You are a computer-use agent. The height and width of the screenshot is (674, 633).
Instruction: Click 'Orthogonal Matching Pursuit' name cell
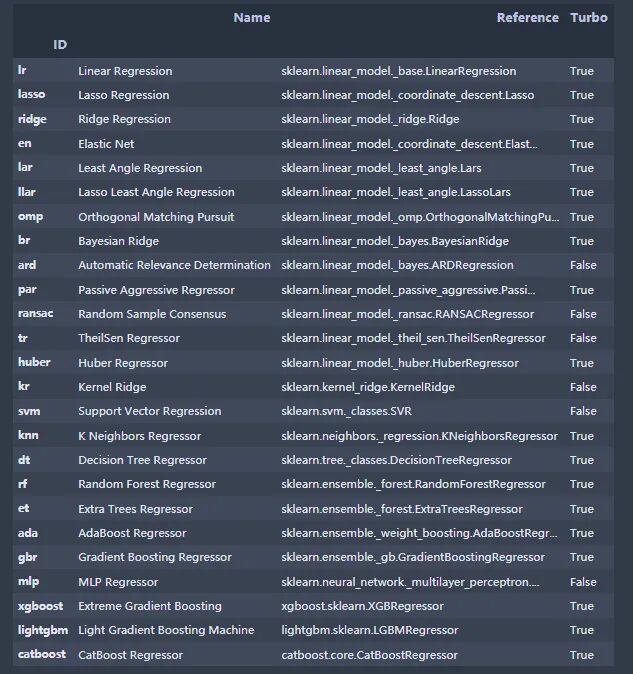click(156, 217)
